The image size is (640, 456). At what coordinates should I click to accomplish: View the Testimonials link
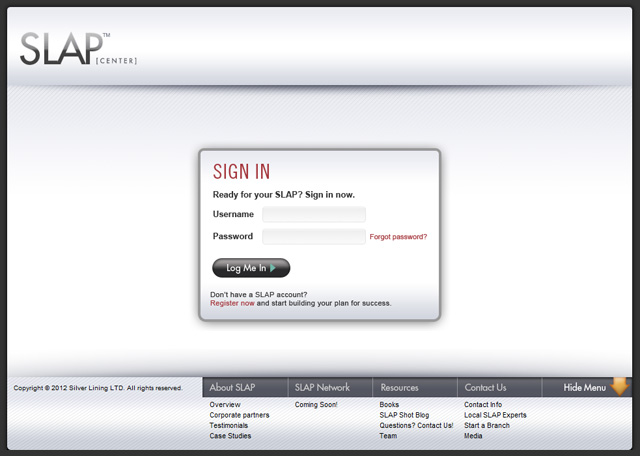click(231, 426)
